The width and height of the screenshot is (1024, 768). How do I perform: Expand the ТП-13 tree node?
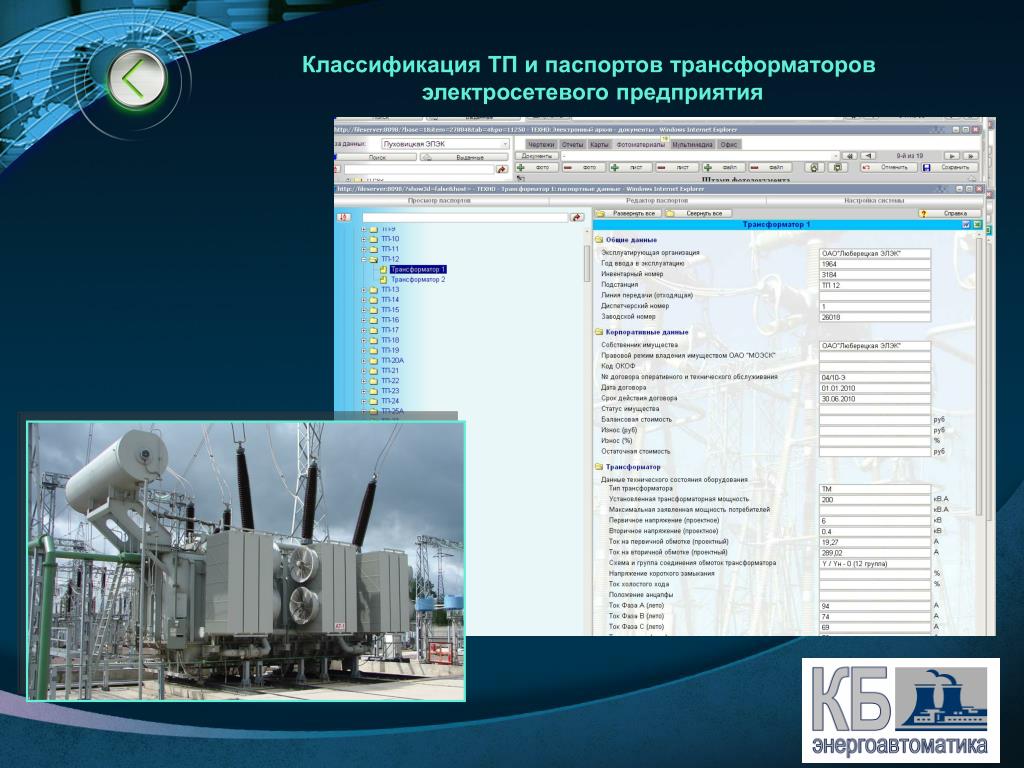click(x=364, y=290)
